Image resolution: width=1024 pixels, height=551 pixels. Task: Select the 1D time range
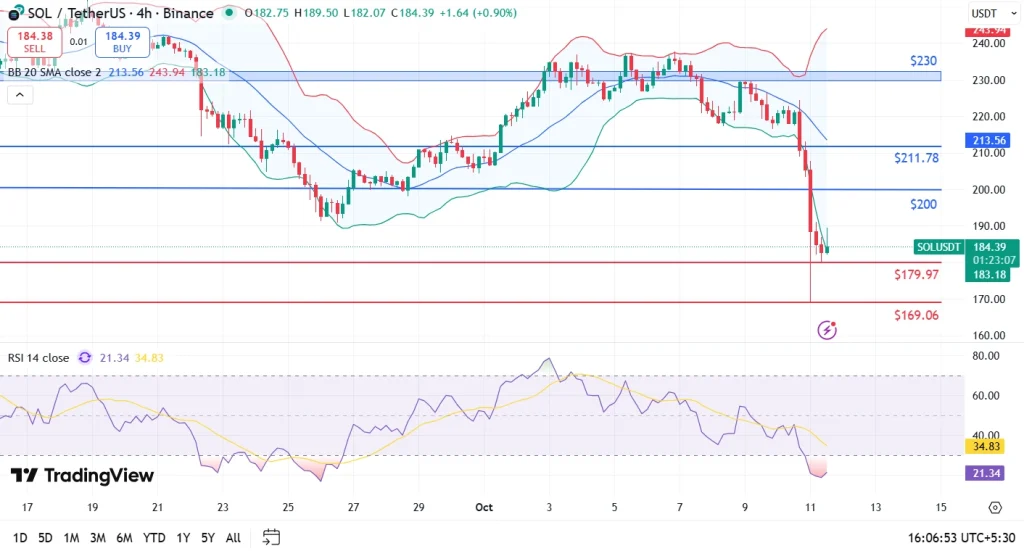(x=18, y=537)
